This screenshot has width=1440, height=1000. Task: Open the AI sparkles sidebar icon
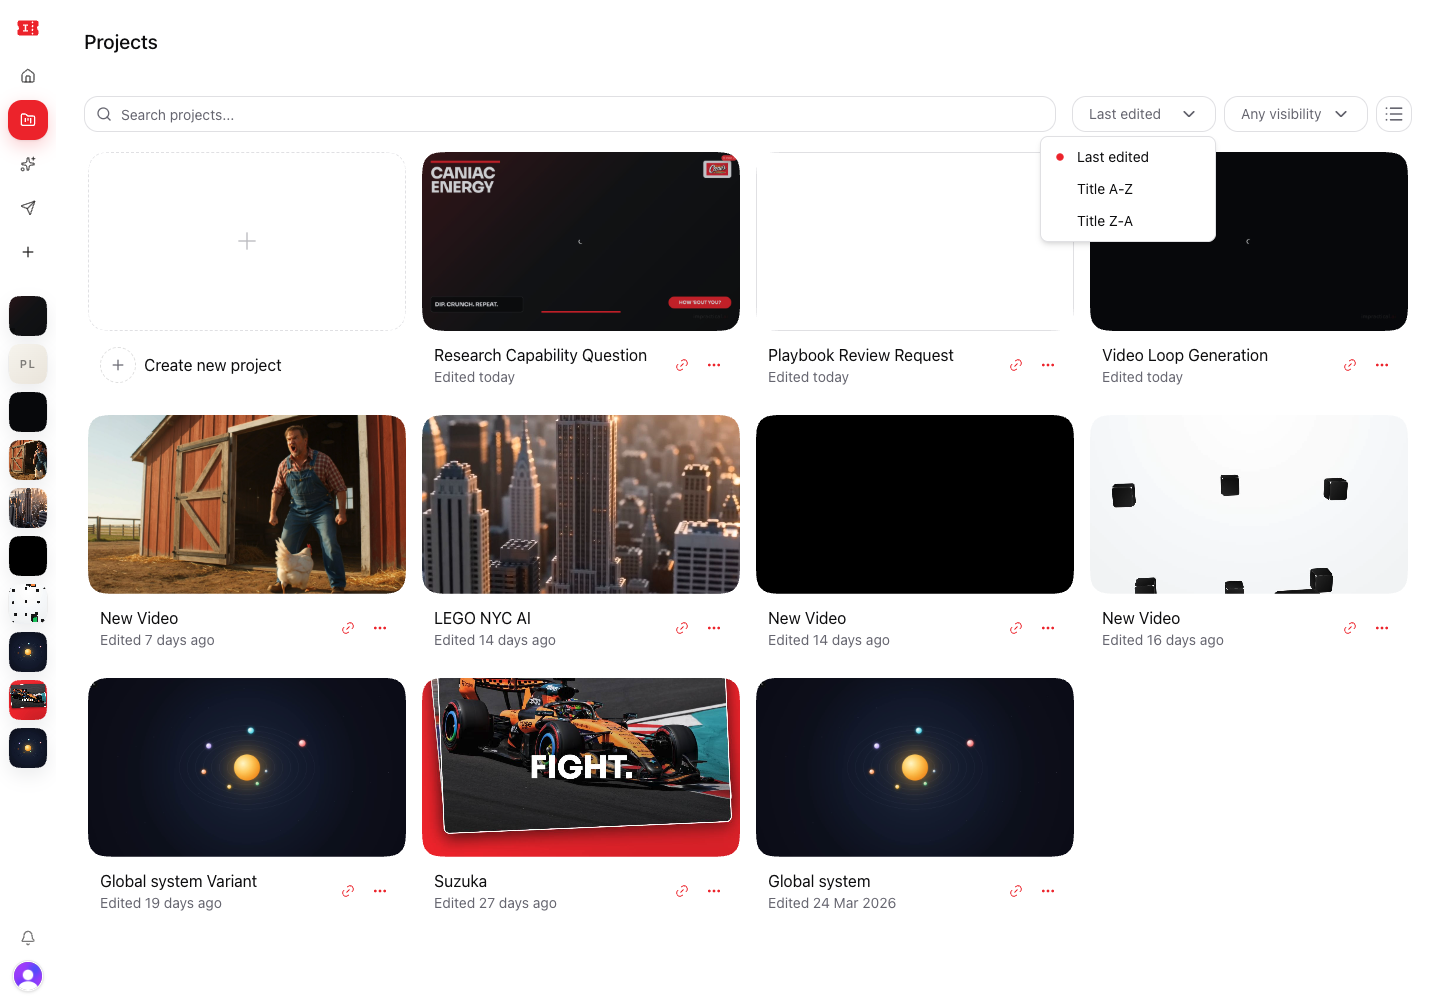tap(28, 164)
